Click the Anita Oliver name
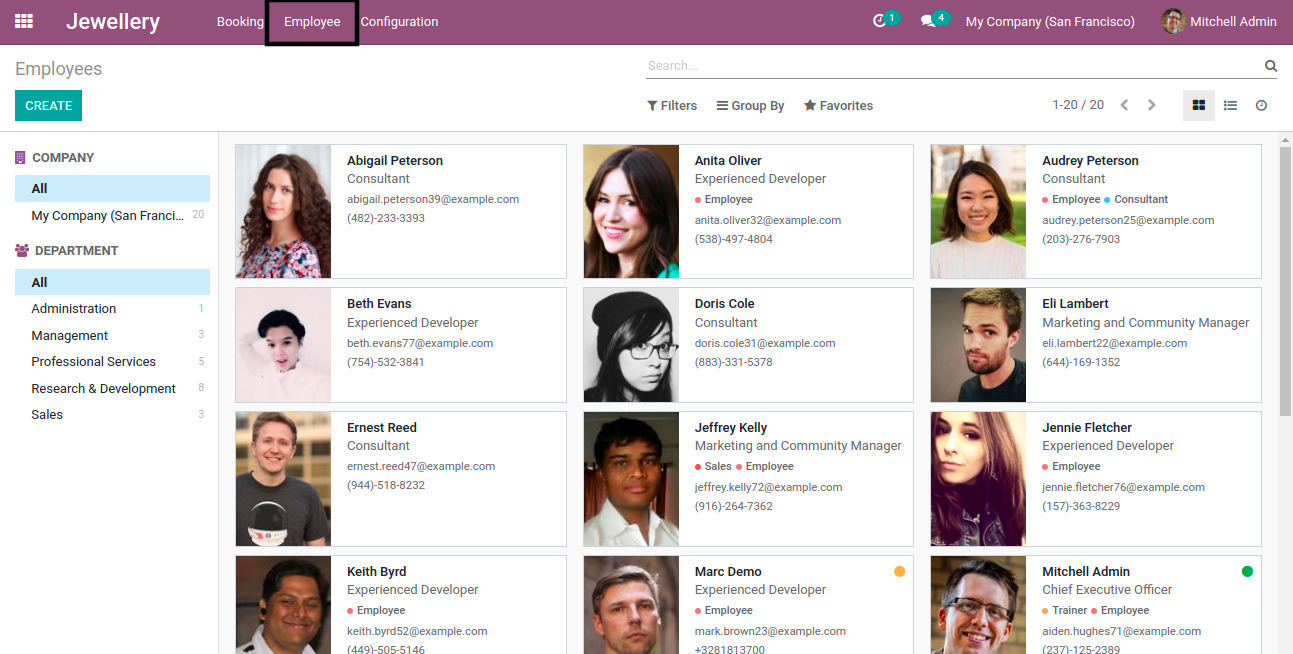The height and width of the screenshot is (654, 1293). point(728,160)
